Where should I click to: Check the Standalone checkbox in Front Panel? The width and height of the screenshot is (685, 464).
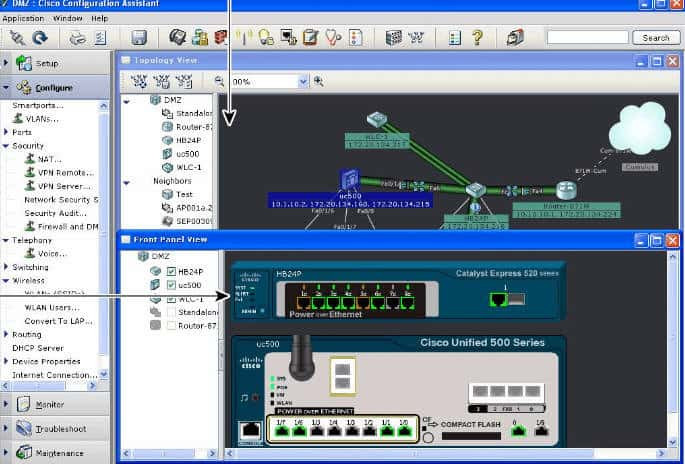point(171,312)
